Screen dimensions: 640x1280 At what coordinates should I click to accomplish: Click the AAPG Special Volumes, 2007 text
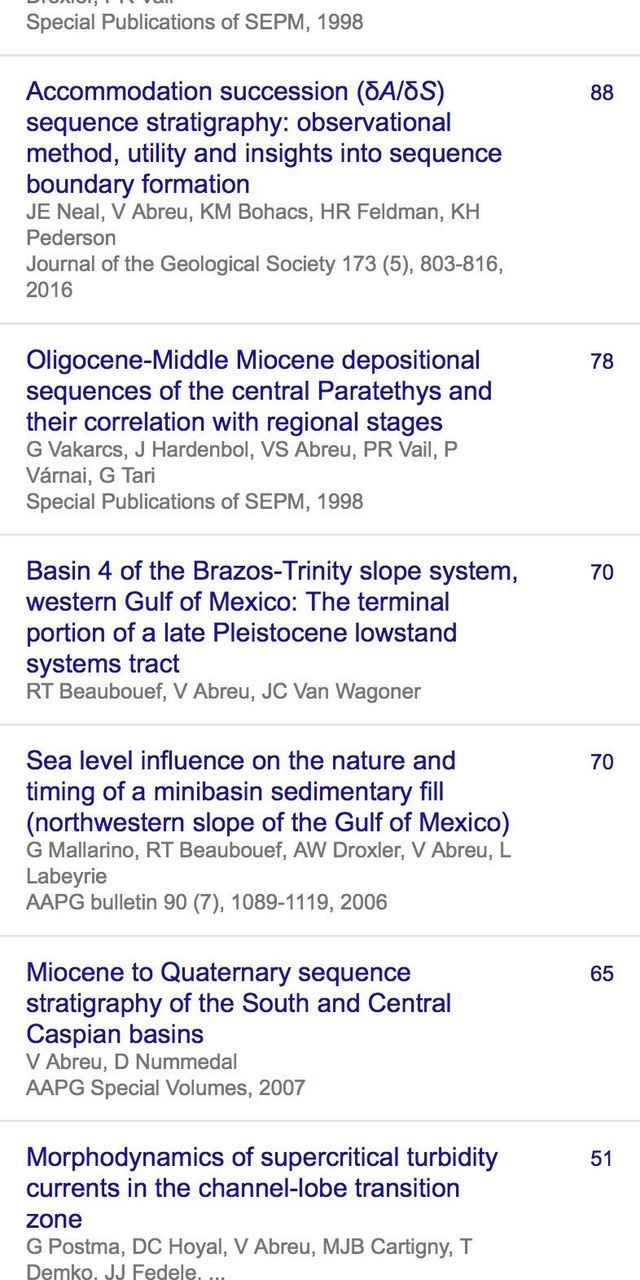[165, 1087]
